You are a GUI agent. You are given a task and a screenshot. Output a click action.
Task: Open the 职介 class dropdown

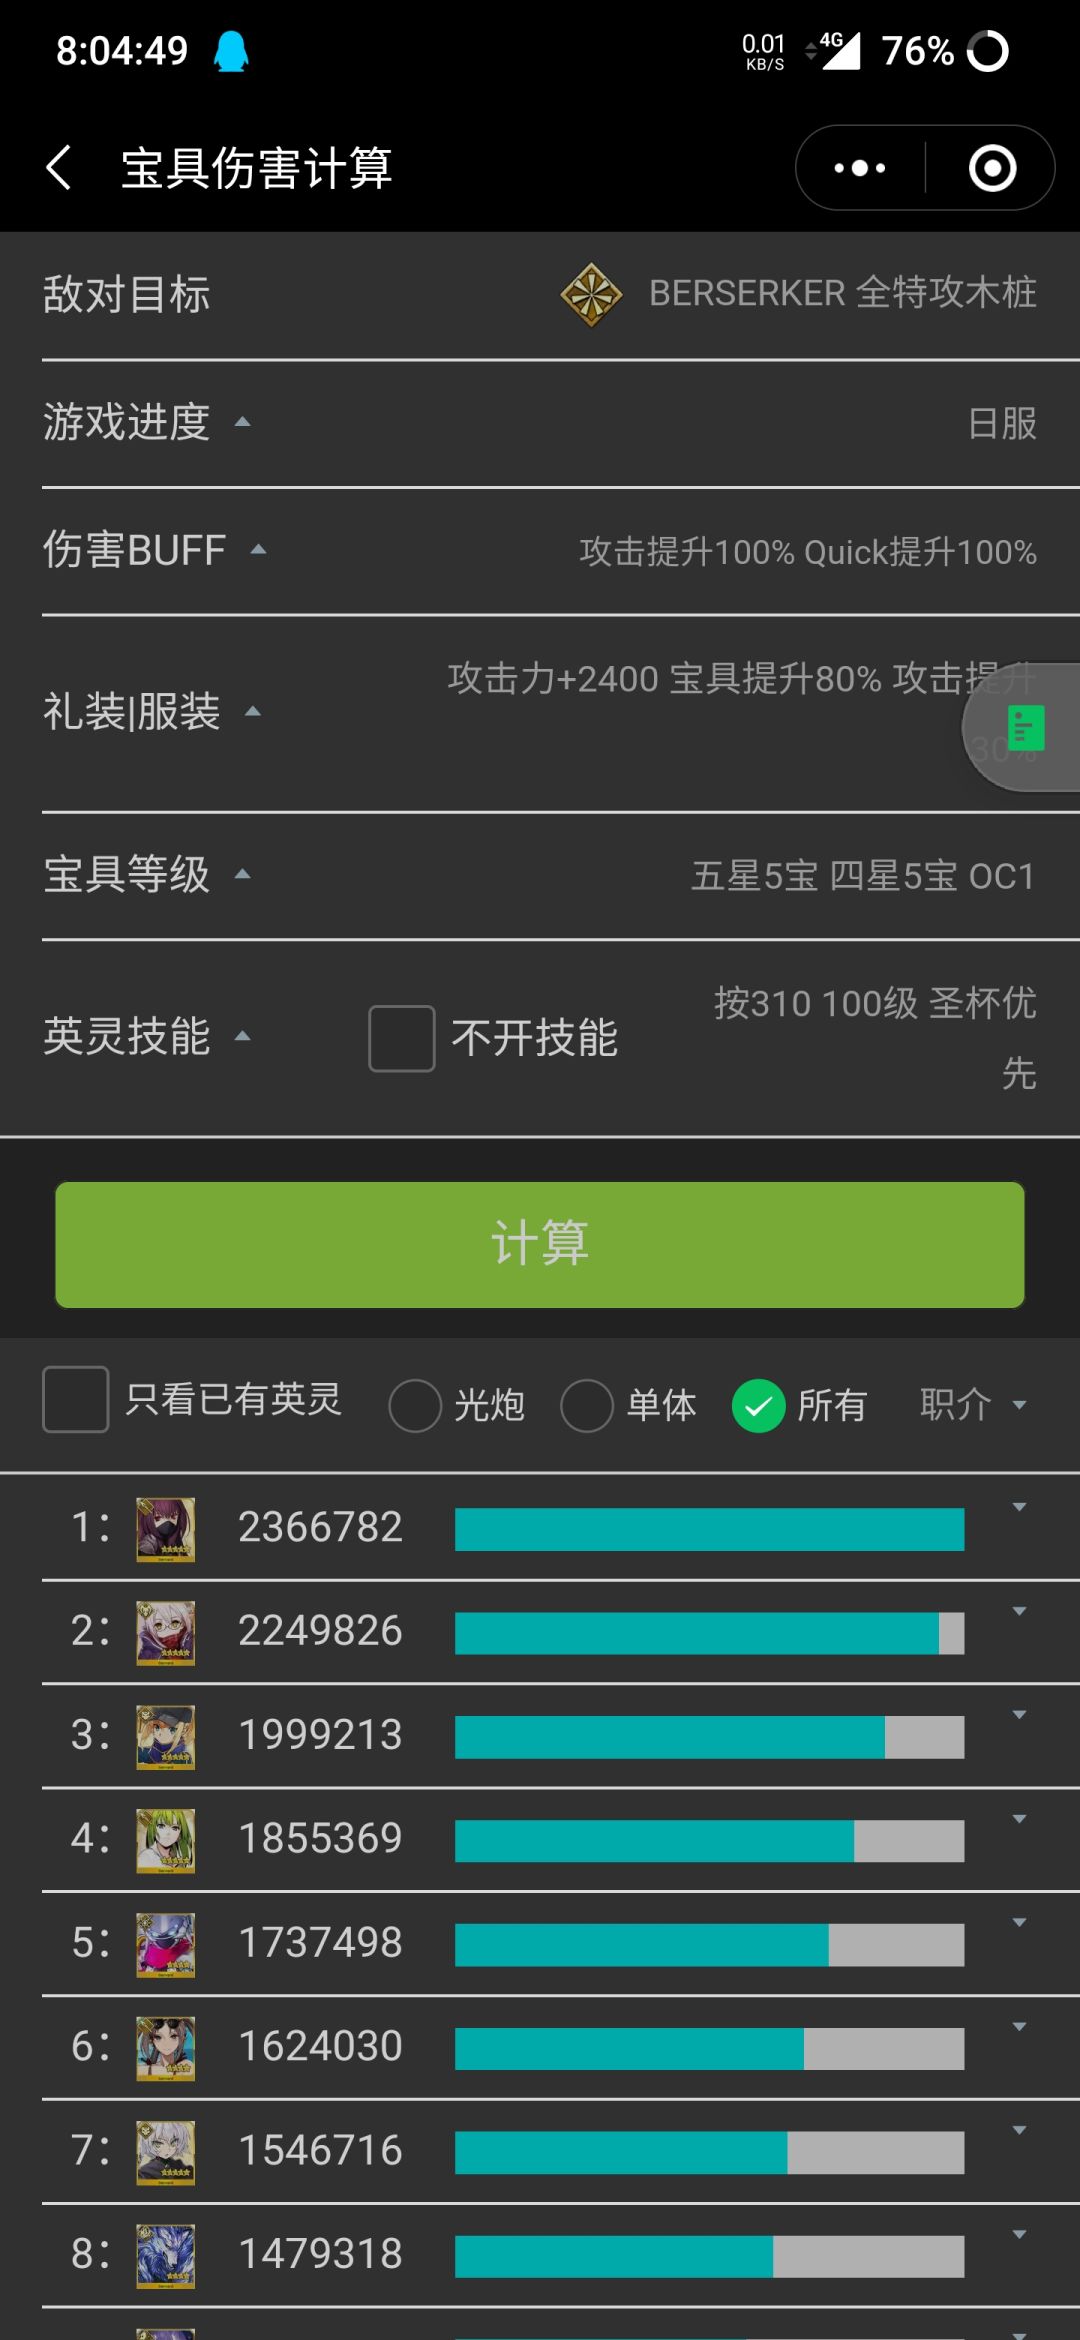[973, 1405]
